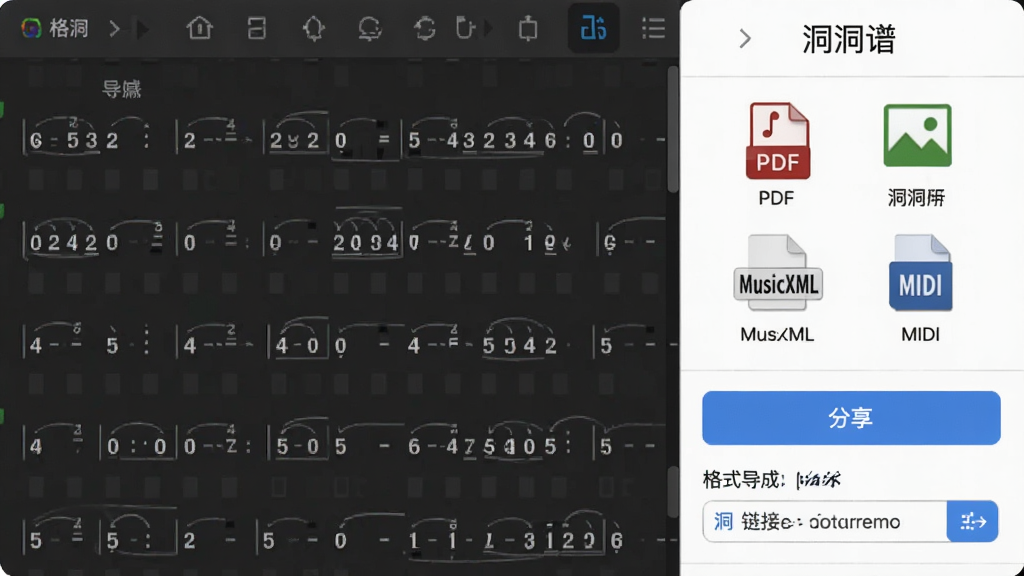Expand the chevron after 格洞 title
1024x576 pixels.
coord(114,29)
